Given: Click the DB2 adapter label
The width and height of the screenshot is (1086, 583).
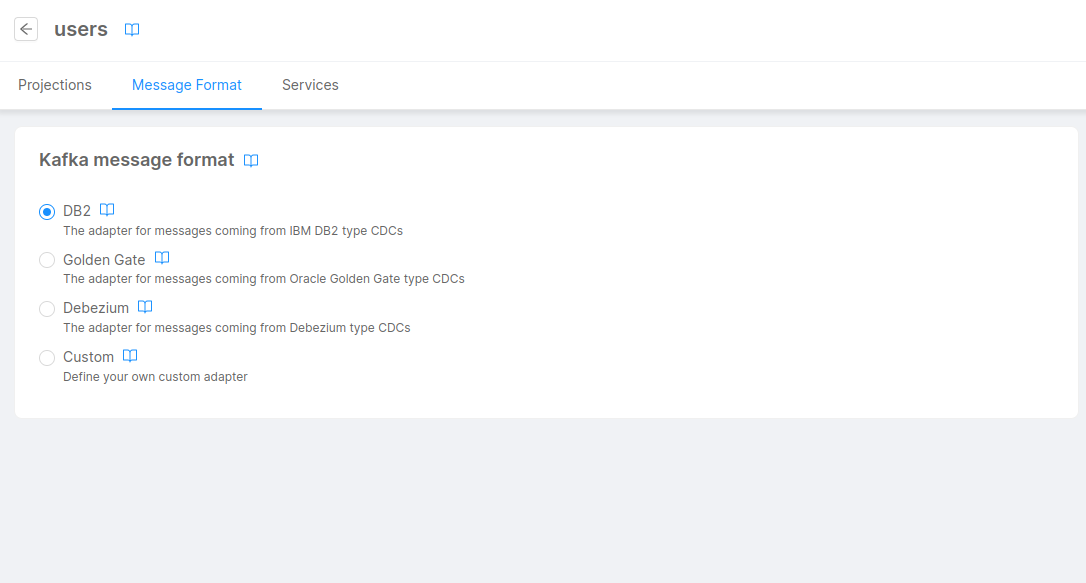Looking at the screenshot, I should click(x=76, y=210).
